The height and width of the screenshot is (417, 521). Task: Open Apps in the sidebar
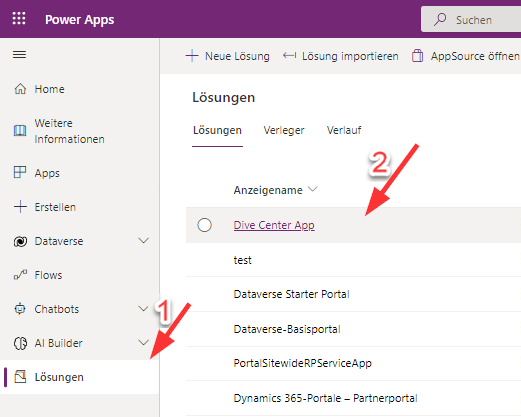pyautogui.click(x=79, y=173)
